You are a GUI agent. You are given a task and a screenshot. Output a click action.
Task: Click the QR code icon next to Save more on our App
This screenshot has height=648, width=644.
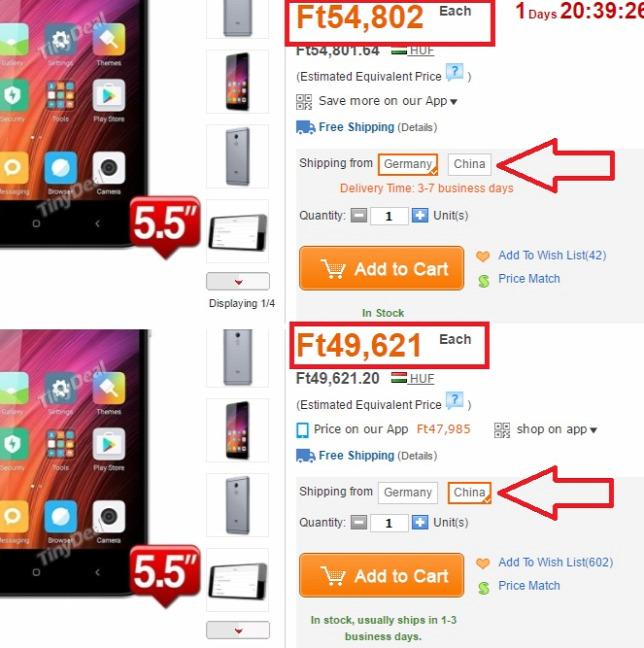point(304,102)
